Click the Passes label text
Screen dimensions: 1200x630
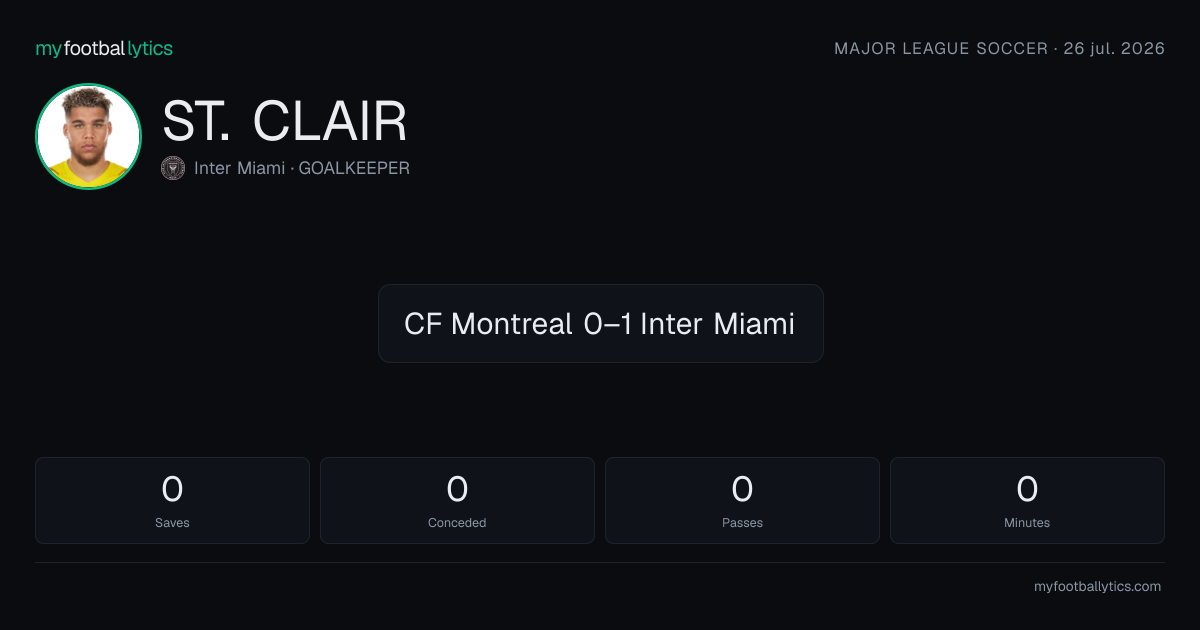click(x=742, y=522)
